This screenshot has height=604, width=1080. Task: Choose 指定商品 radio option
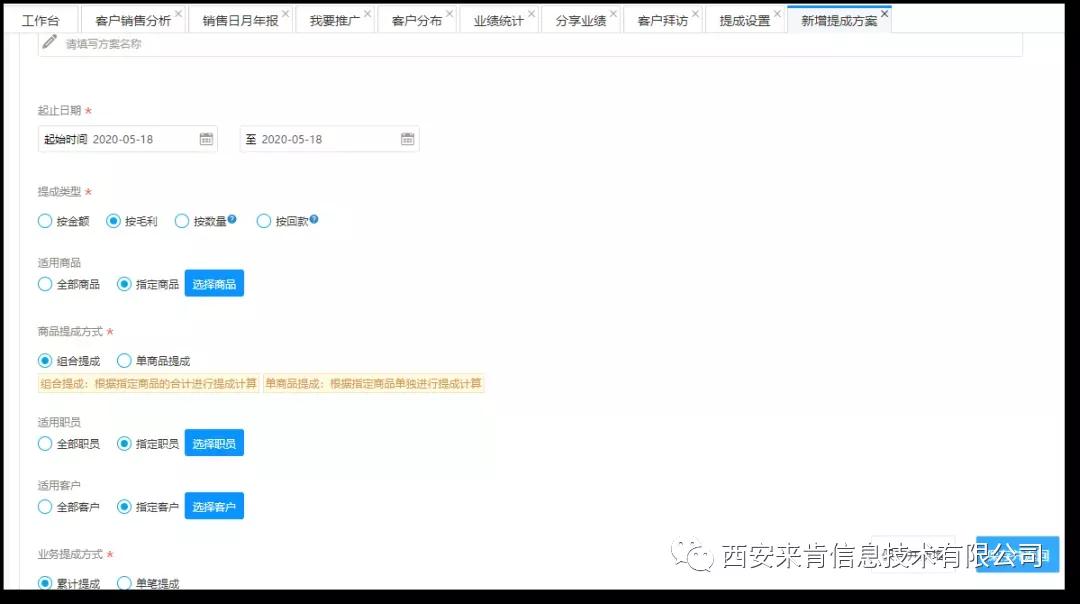tap(124, 284)
